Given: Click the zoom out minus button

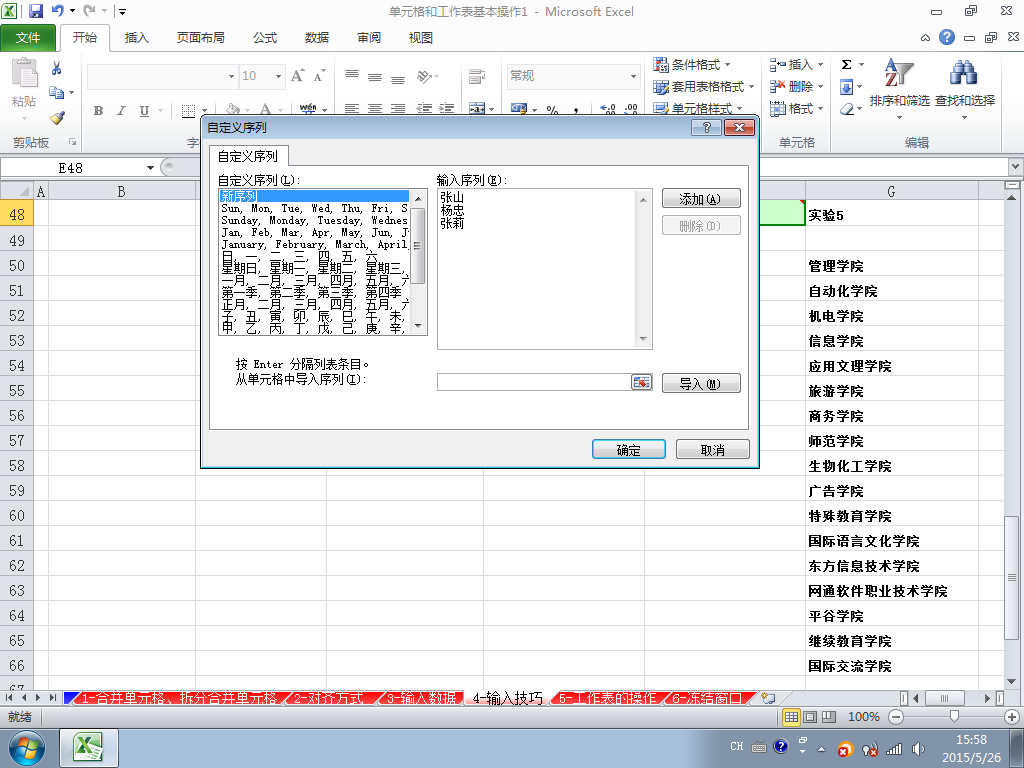Looking at the screenshot, I should [896, 717].
